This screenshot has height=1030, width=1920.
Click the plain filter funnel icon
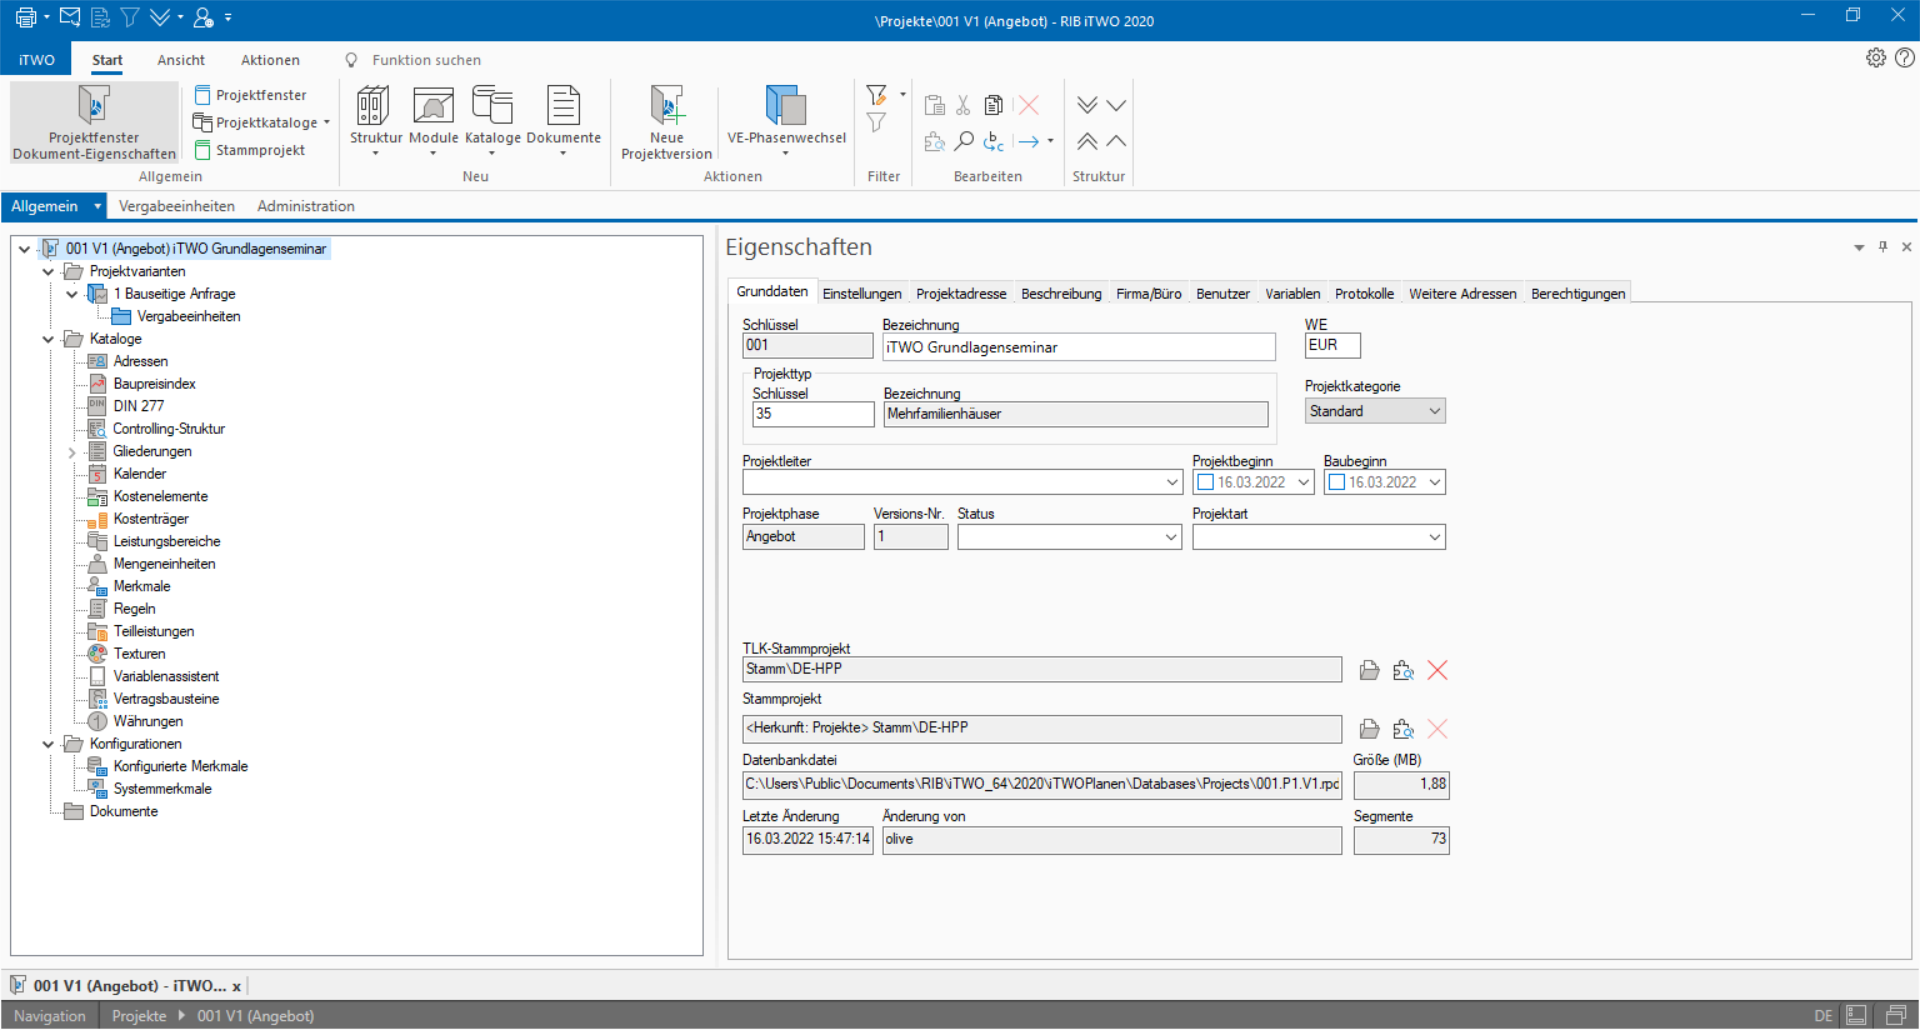pos(877,123)
